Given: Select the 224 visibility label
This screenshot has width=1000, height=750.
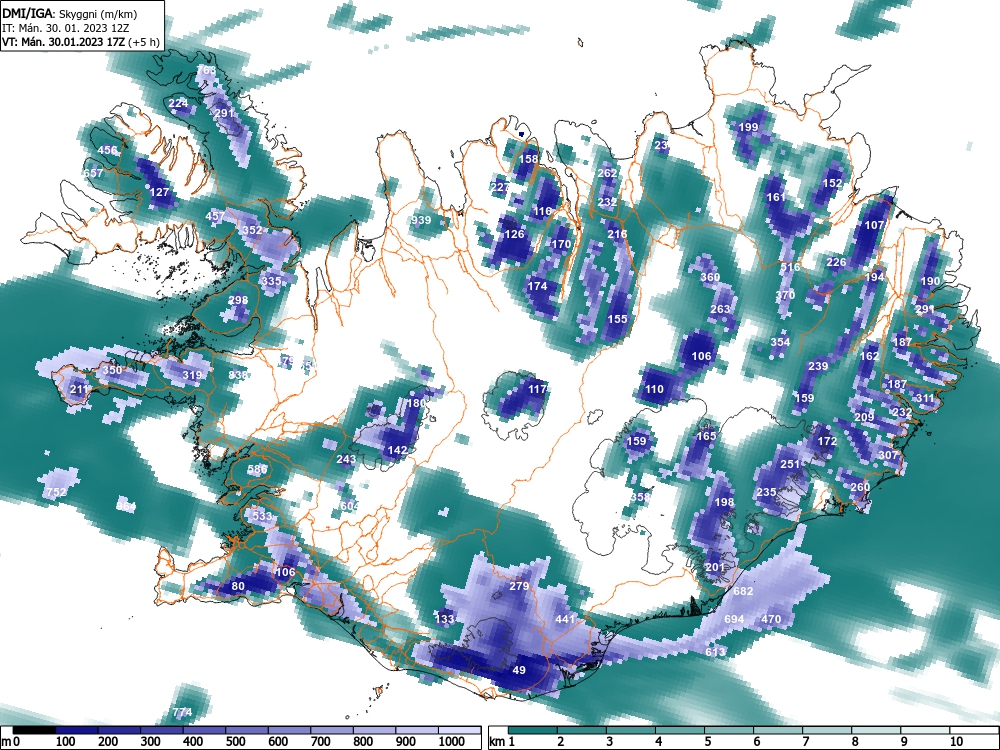Looking at the screenshot, I should pyautogui.click(x=179, y=103).
